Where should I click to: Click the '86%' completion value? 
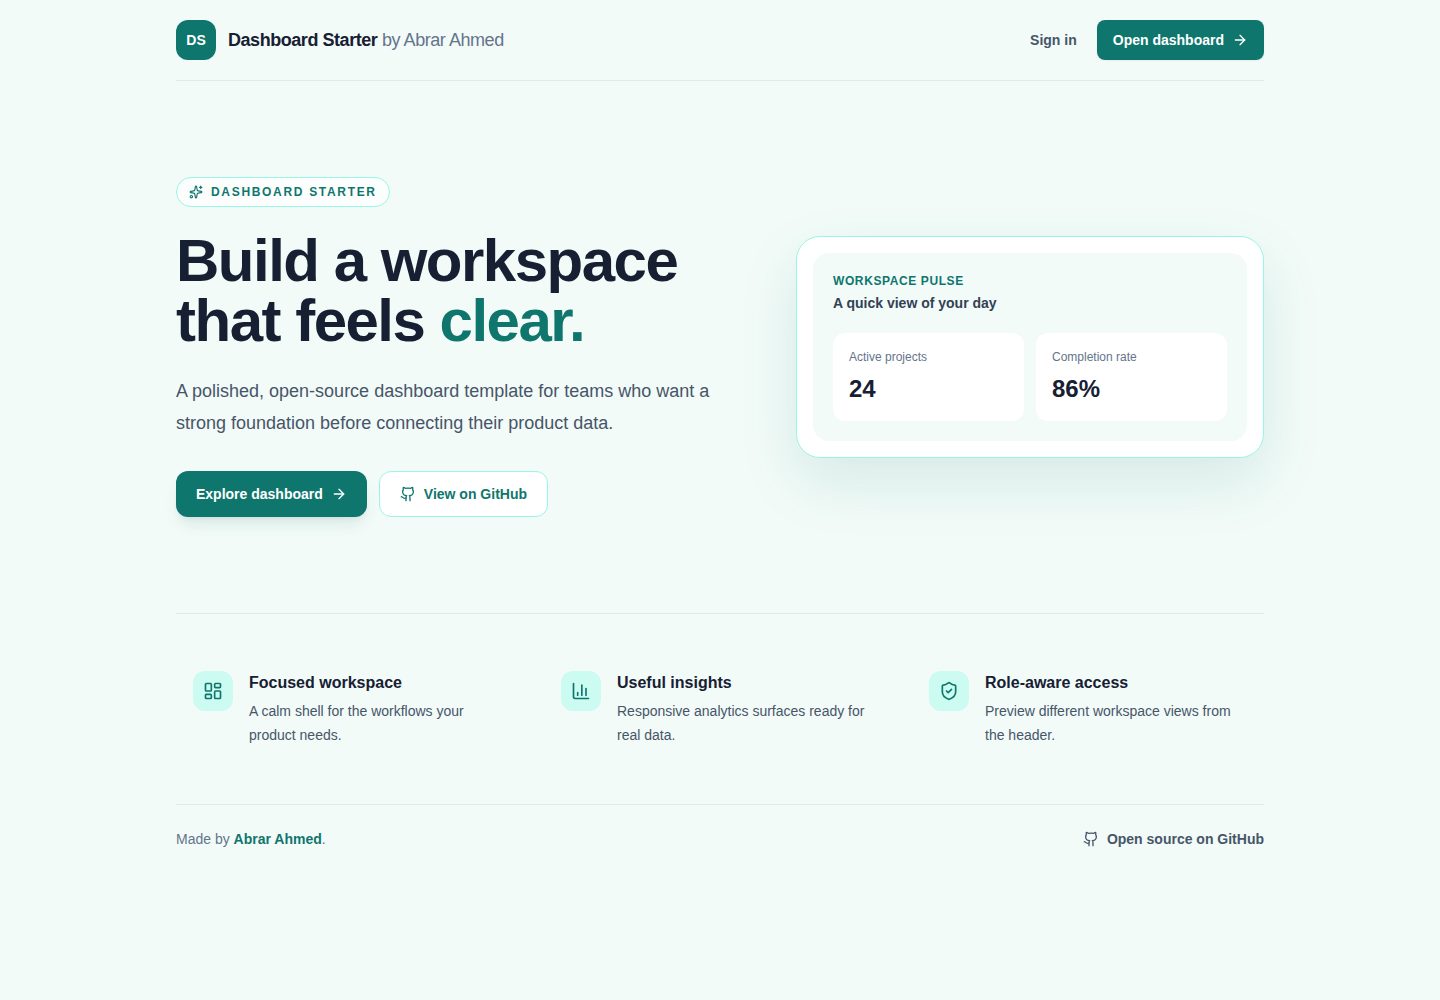tap(1076, 389)
